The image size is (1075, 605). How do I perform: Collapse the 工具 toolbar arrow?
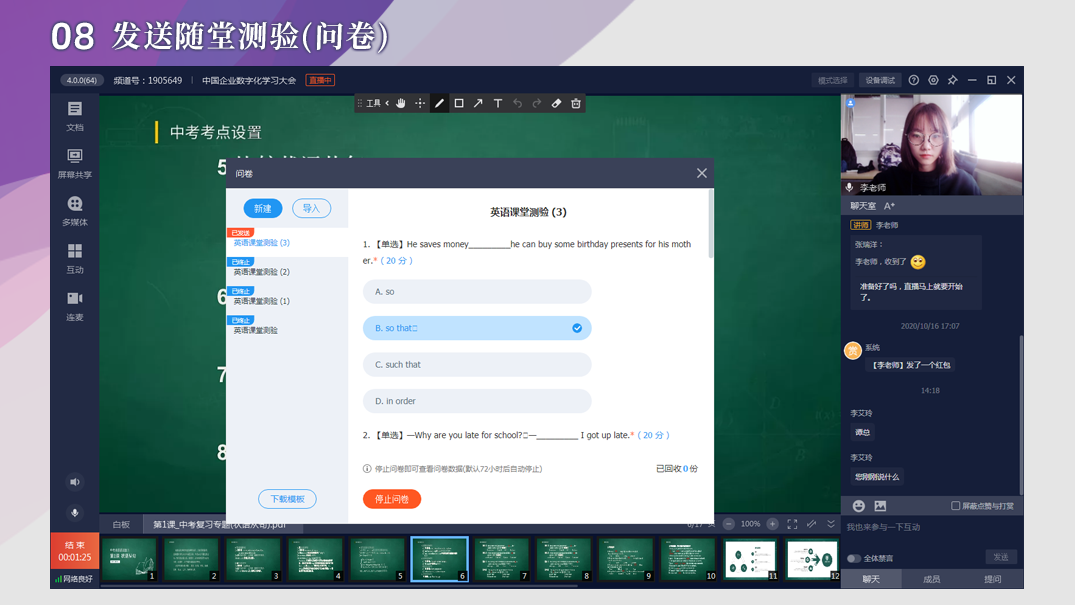[388, 103]
